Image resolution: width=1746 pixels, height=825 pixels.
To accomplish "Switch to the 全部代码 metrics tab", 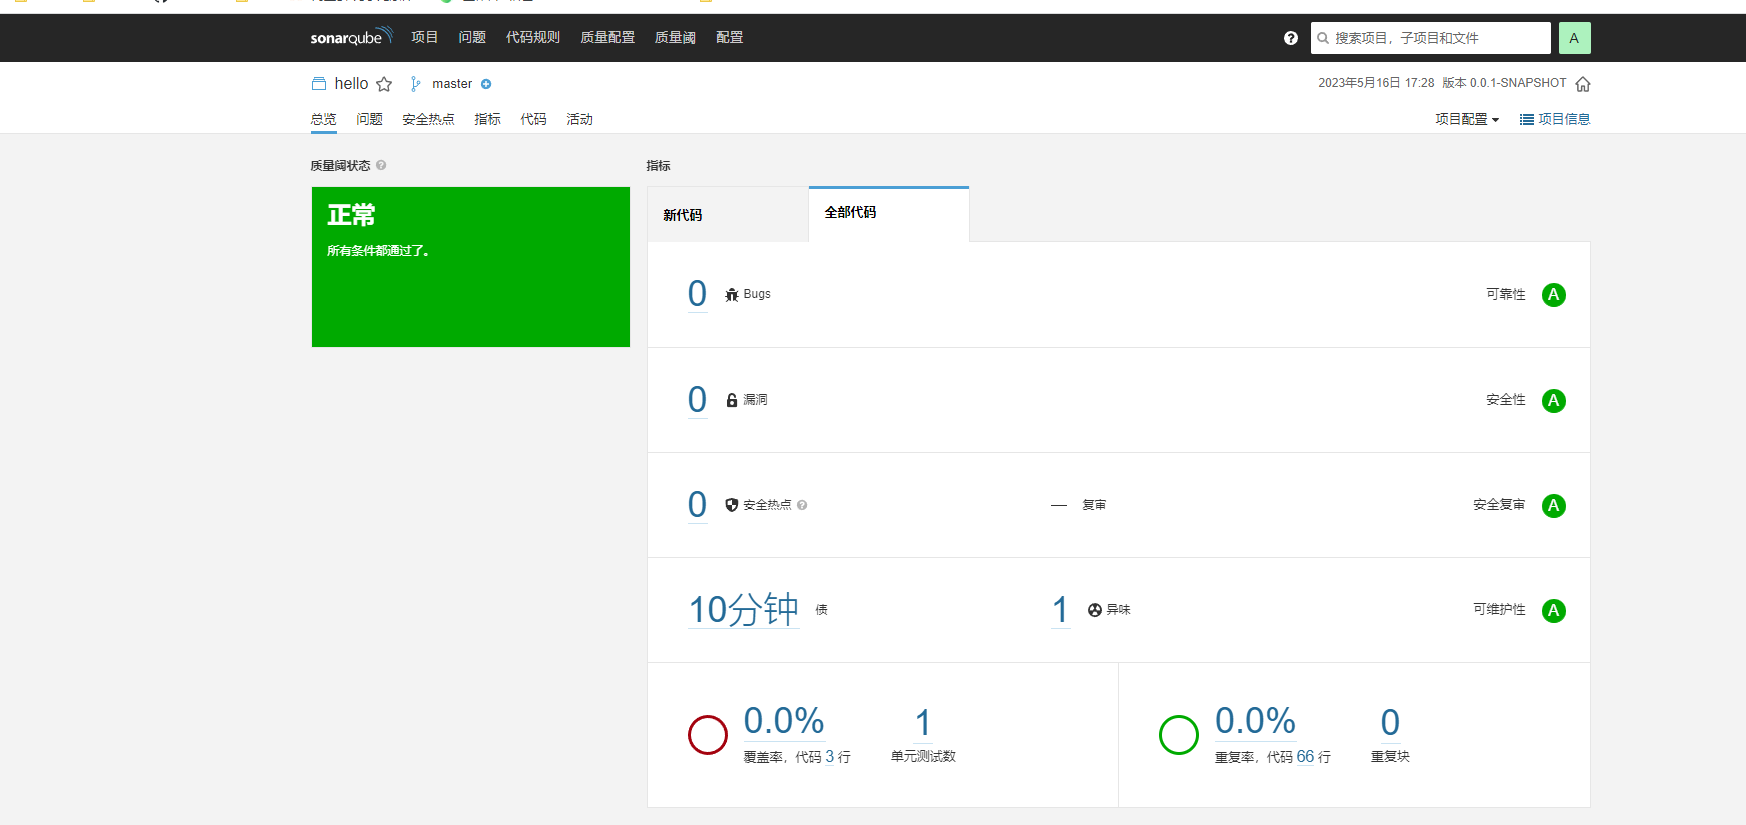I will [889, 213].
